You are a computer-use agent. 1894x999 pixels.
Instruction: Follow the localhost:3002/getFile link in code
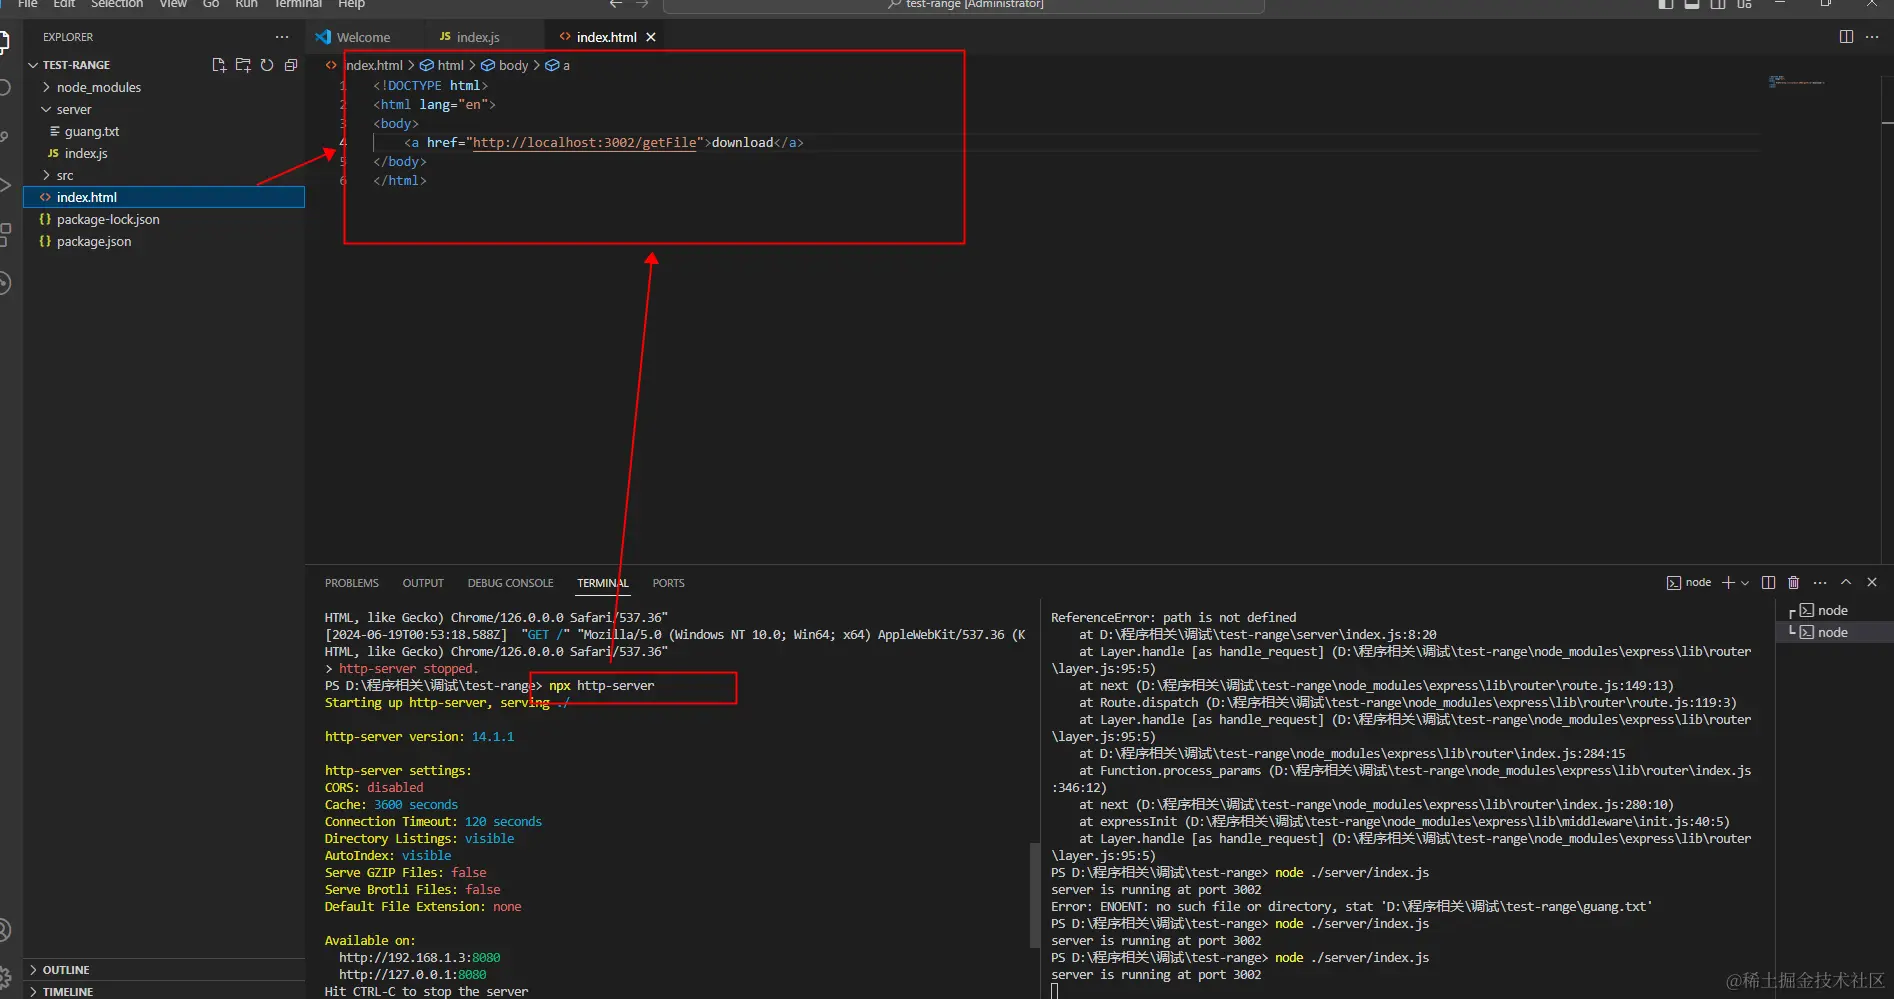584,143
